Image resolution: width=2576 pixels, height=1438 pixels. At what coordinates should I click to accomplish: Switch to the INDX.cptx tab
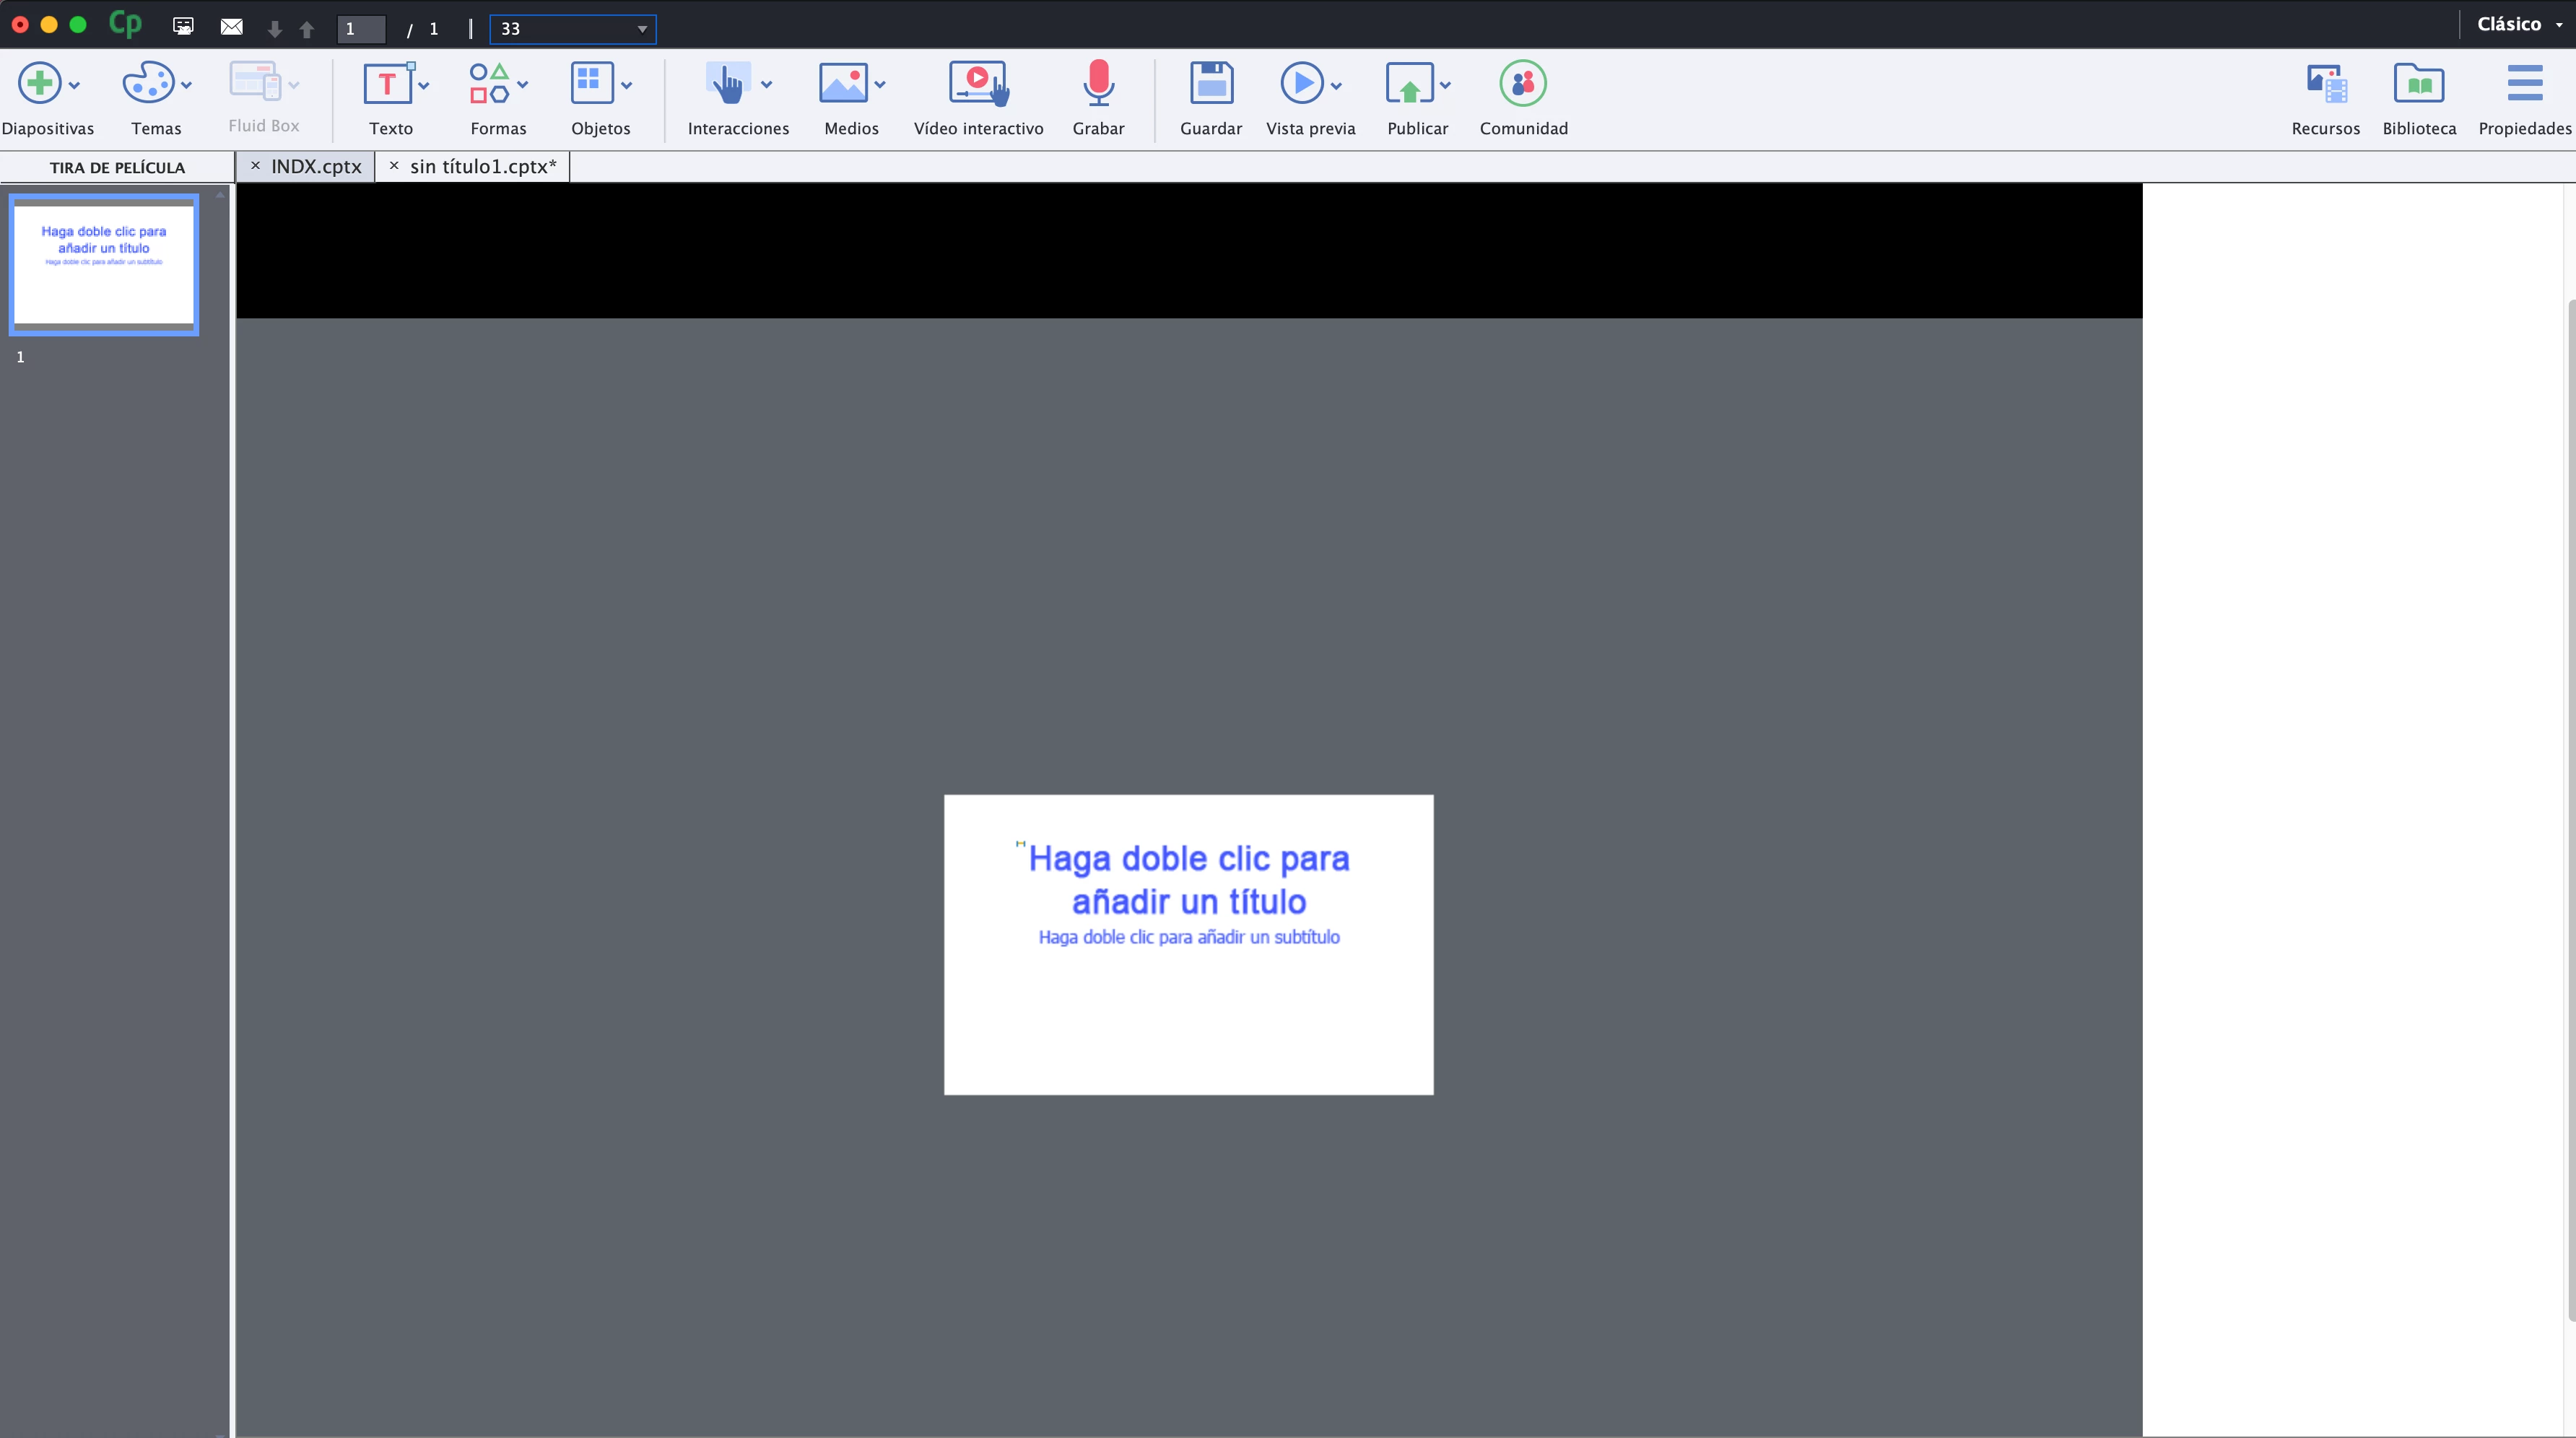coord(316,166)
